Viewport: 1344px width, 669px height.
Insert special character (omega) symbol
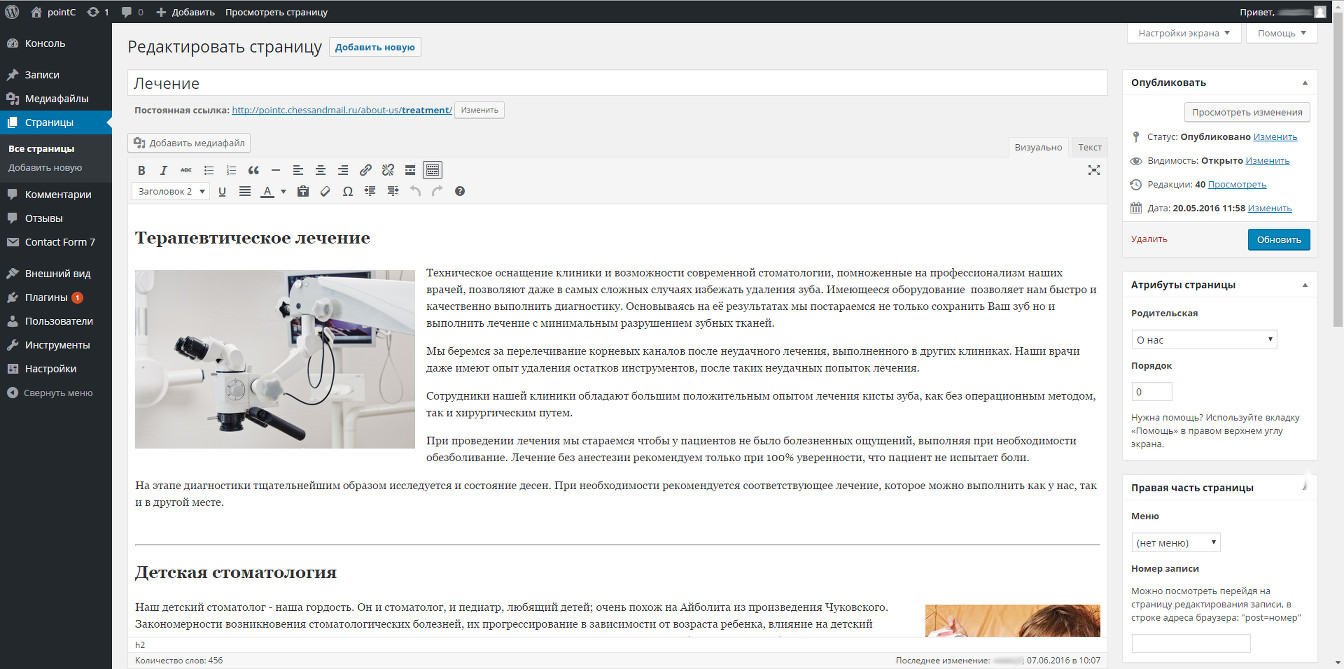[x=347, y=191]
